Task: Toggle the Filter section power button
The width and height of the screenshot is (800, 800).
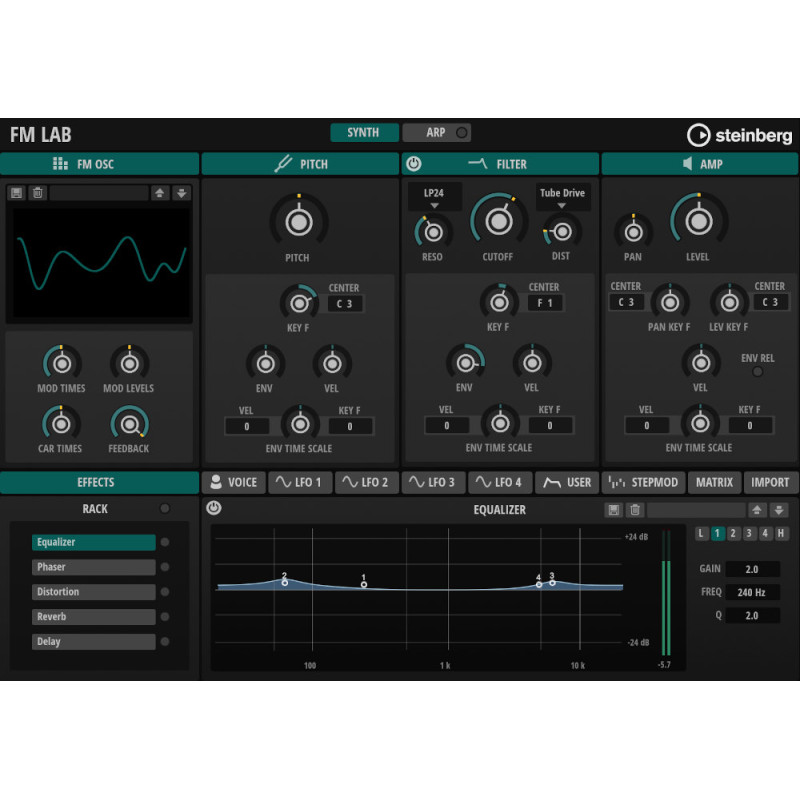Action: click(414, 164)
